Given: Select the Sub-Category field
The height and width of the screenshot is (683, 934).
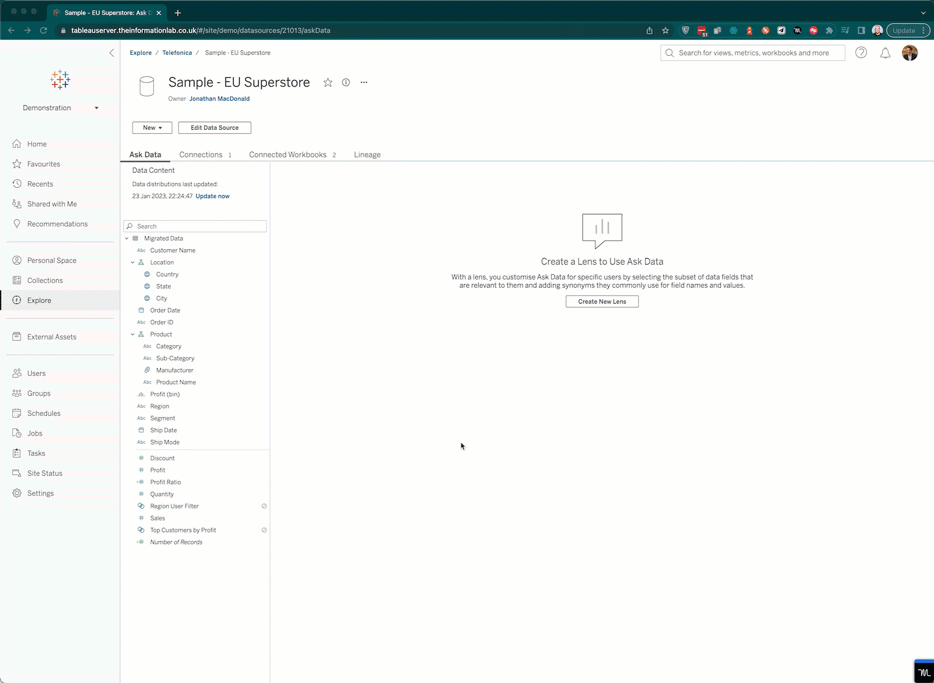Looking at the screenshot, I should pyautogui.click(x=175, y=358).
